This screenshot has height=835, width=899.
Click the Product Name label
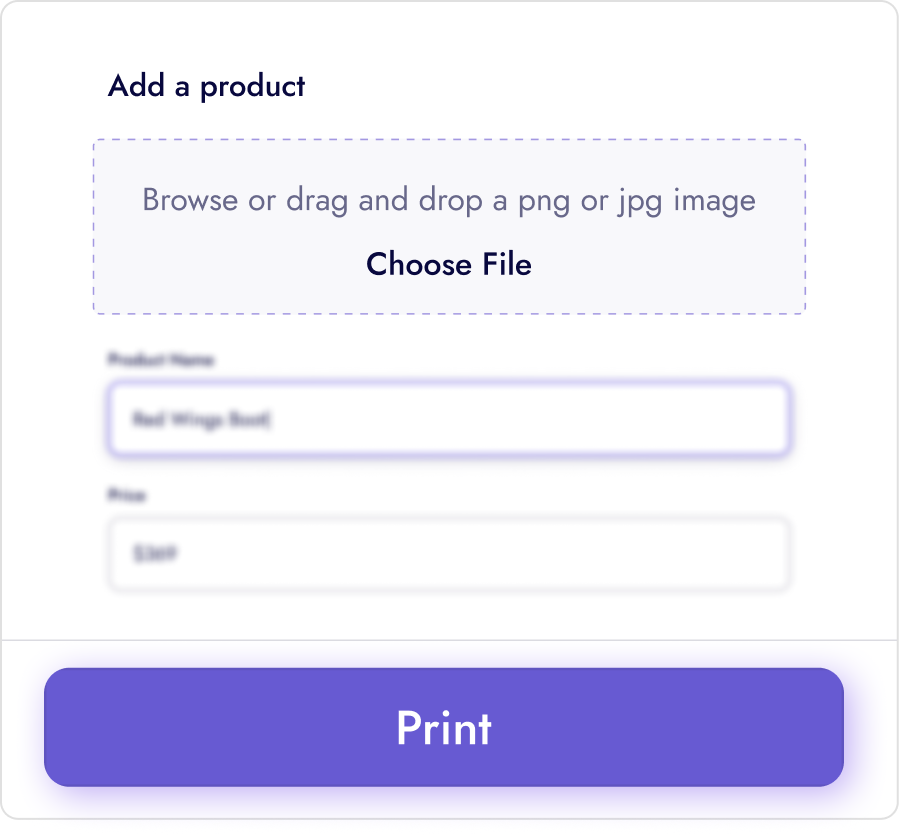161,360
